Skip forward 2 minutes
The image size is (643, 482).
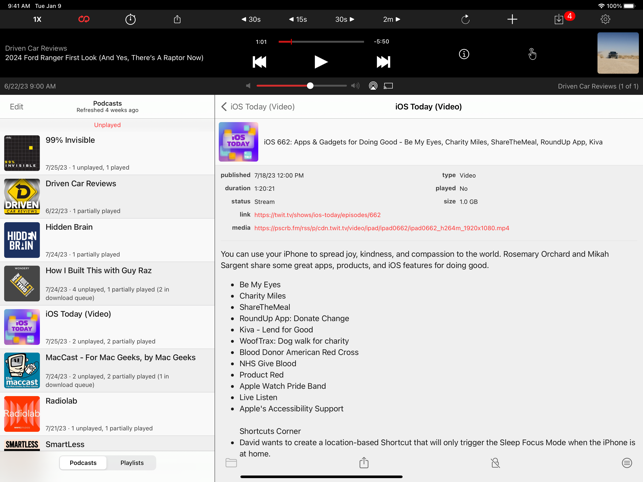(x=391, y=19)
